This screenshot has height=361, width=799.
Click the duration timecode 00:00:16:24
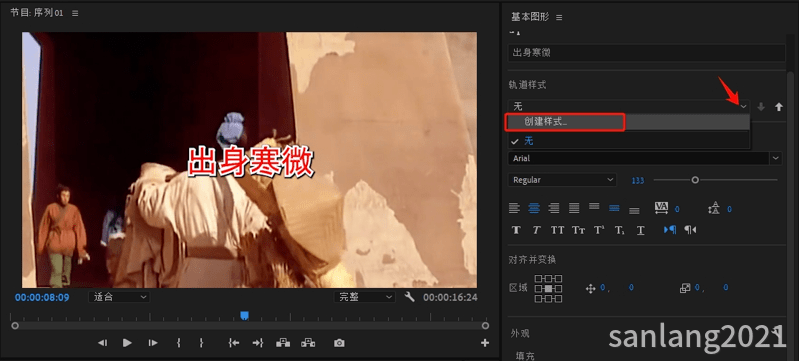click(450, 297)
